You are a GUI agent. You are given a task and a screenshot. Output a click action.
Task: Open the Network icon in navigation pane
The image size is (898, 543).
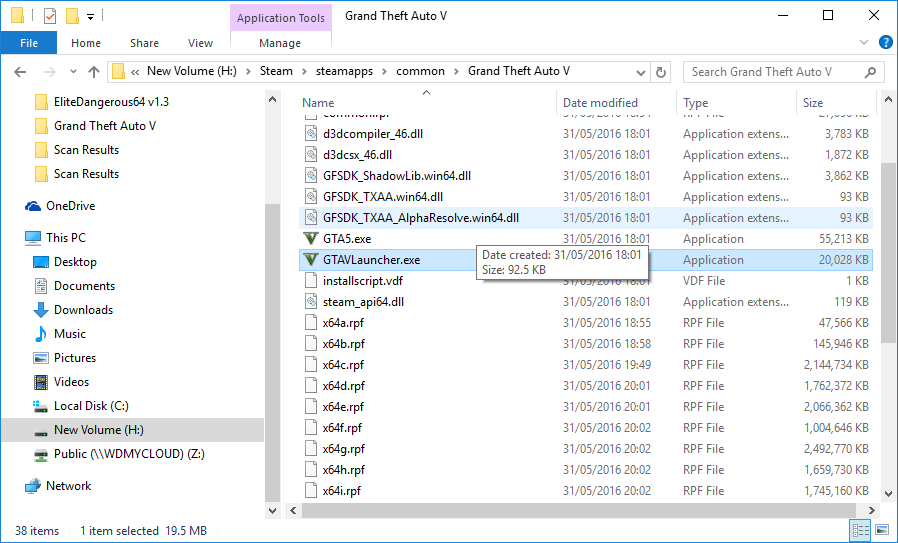33,486
